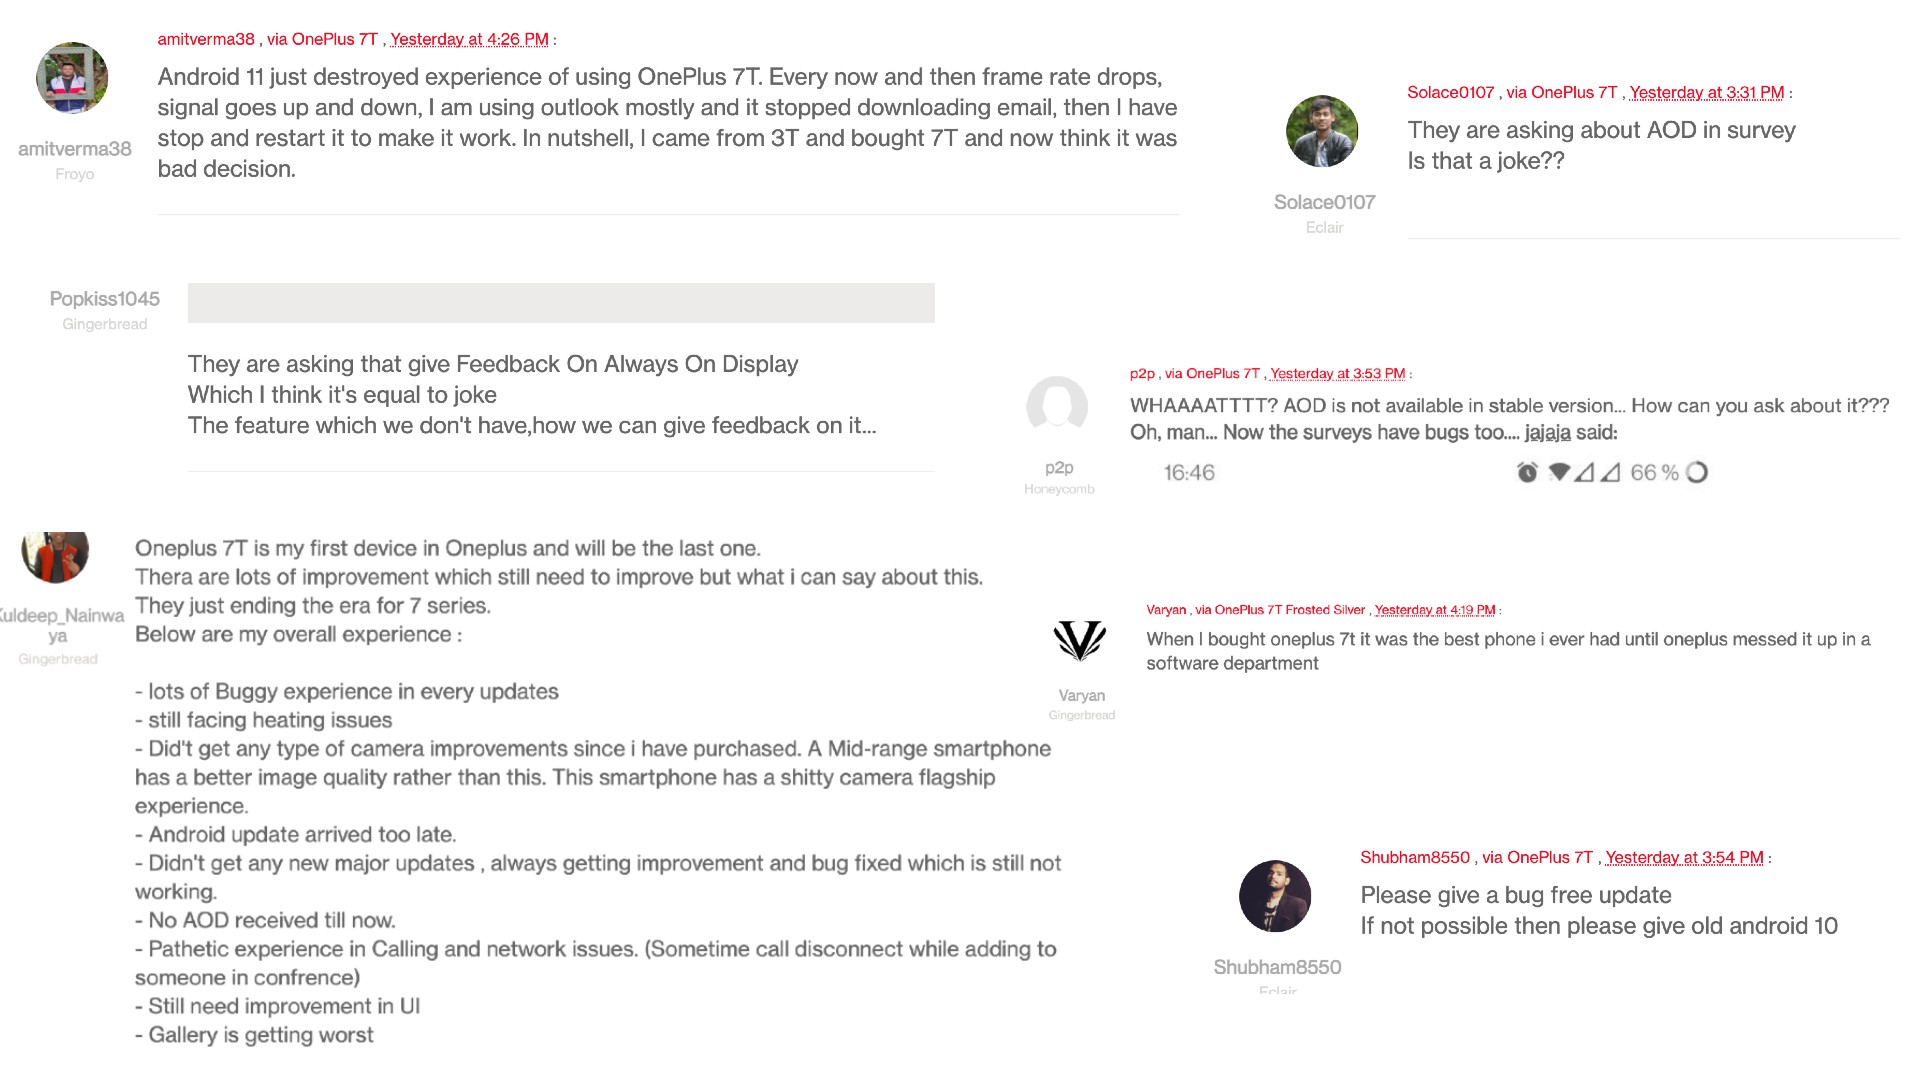Open red Solace0107 username link in post header
Viewport: 1920px width, 1080px height.
click(1450, 93)
